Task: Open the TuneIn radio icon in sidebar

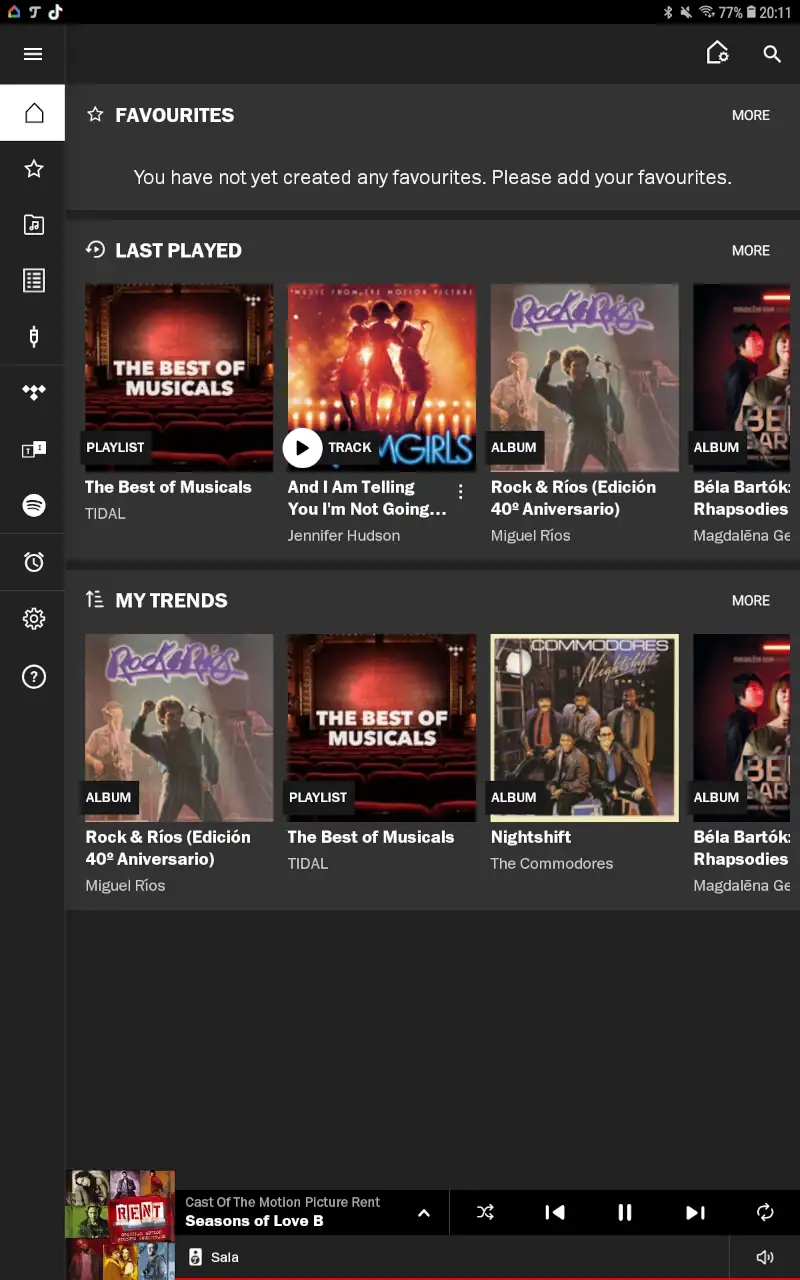Action: [33, 449]
